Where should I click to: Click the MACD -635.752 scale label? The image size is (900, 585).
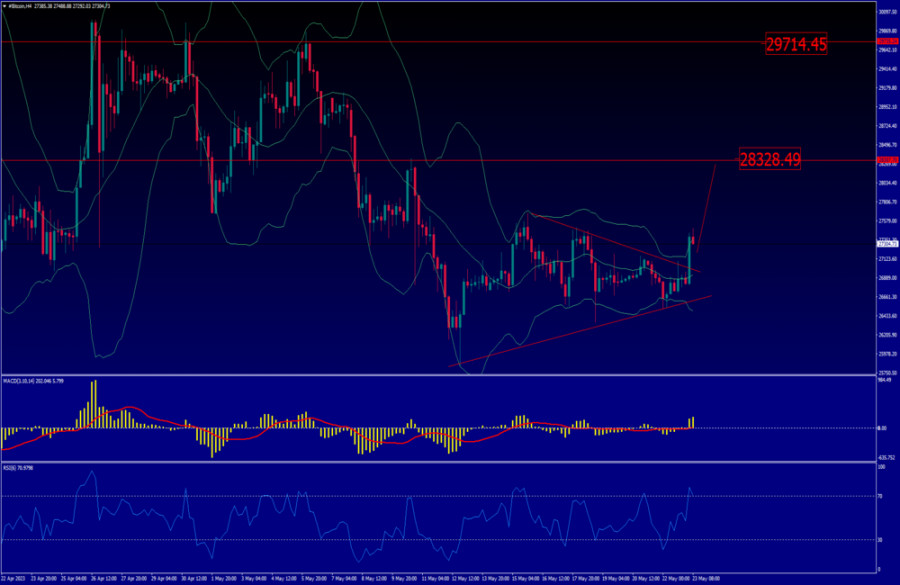886,458
